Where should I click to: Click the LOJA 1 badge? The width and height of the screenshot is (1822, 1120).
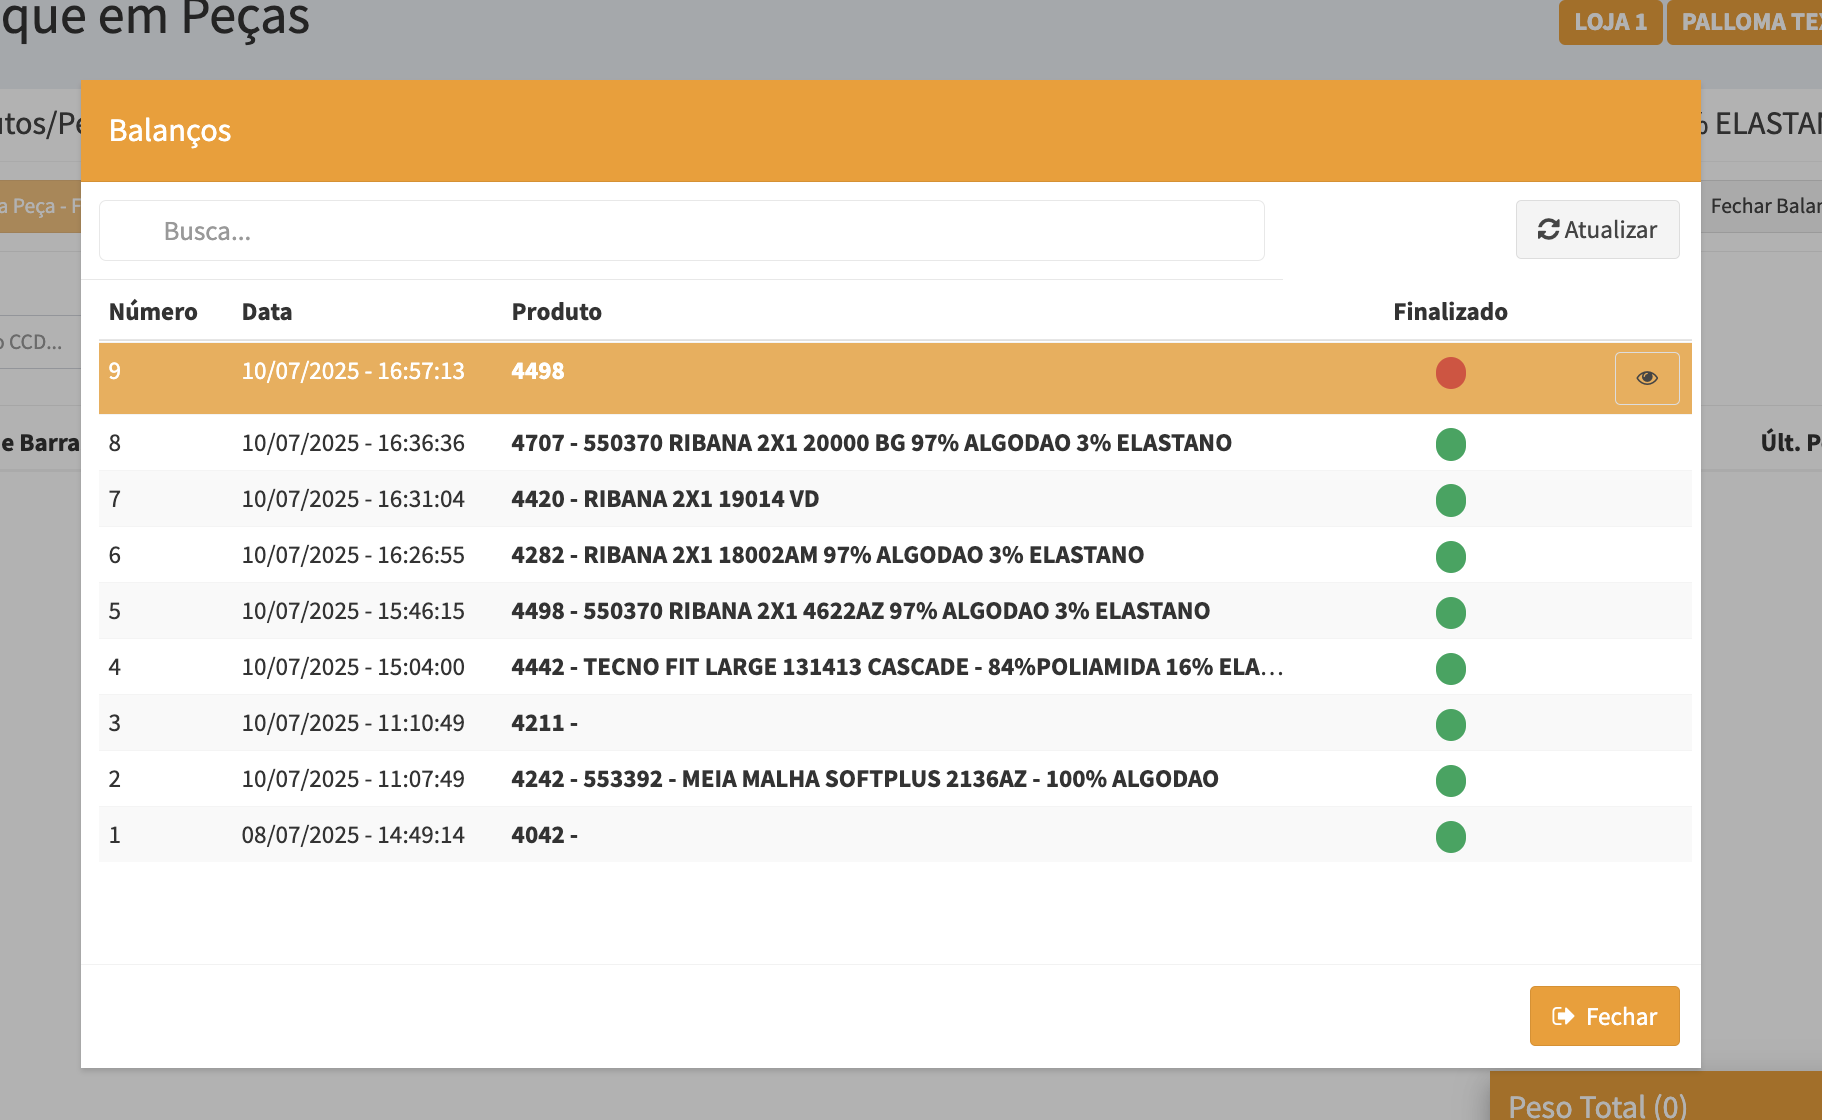tap(1609, 22)
